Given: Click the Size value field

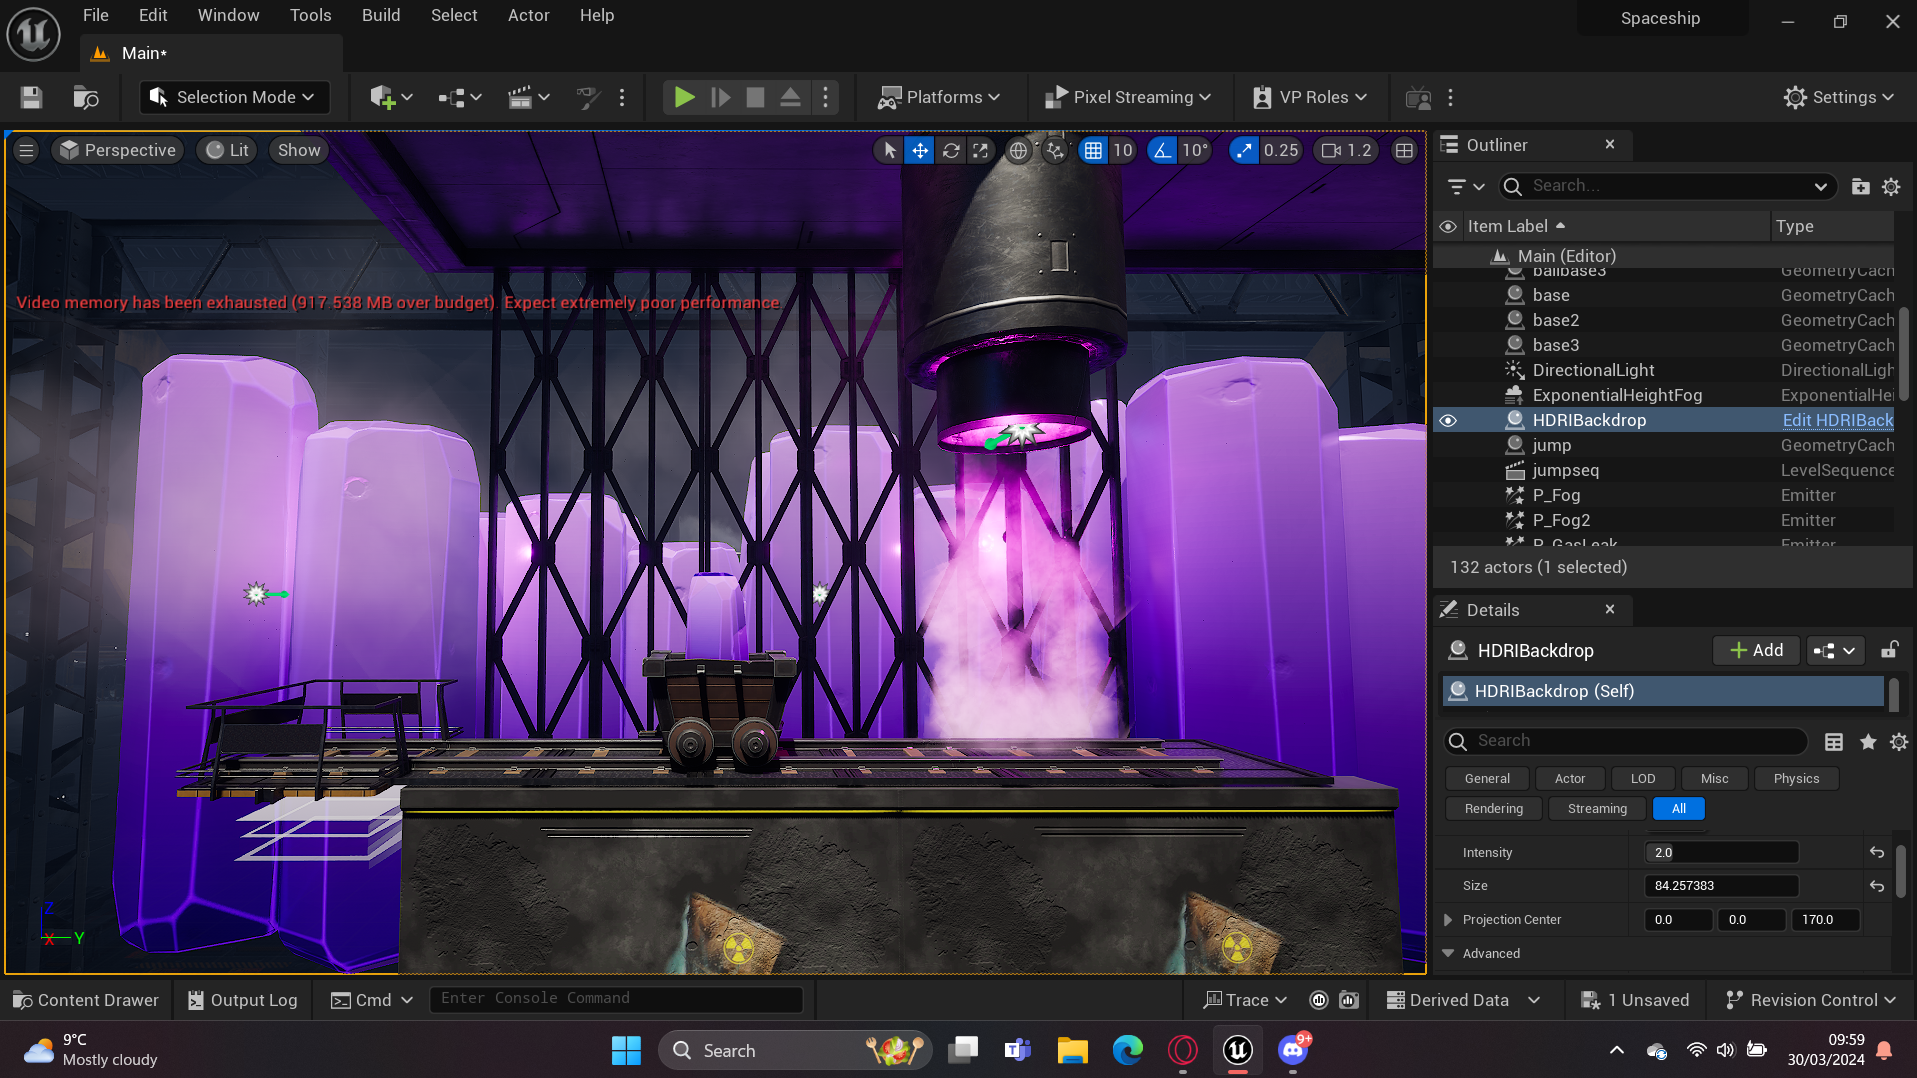Looking at the screenshot, I should [x=1721, y=886].
